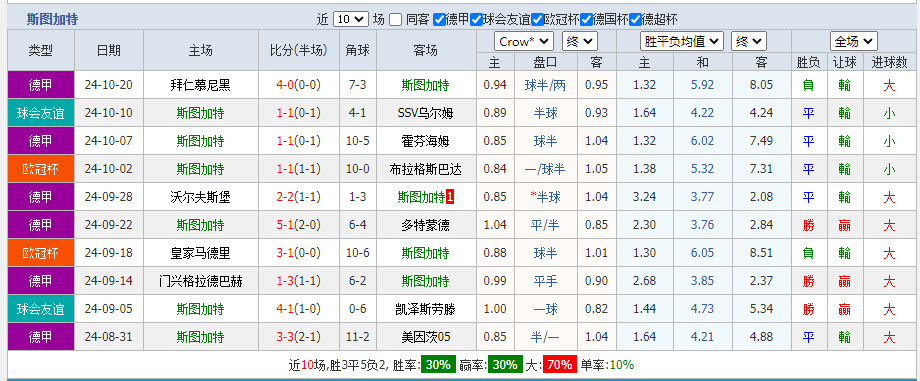This screenshot has width=920, height=381.
Task: Click the 1-1(1-1) score link
Action: click(x=299, y=169)
